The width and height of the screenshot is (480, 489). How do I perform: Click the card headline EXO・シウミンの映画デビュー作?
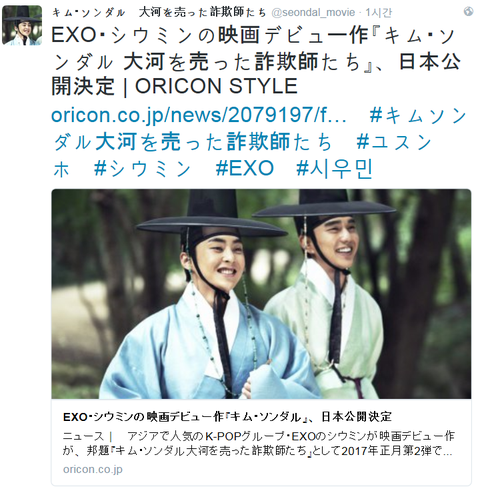[x=227, y=417]
